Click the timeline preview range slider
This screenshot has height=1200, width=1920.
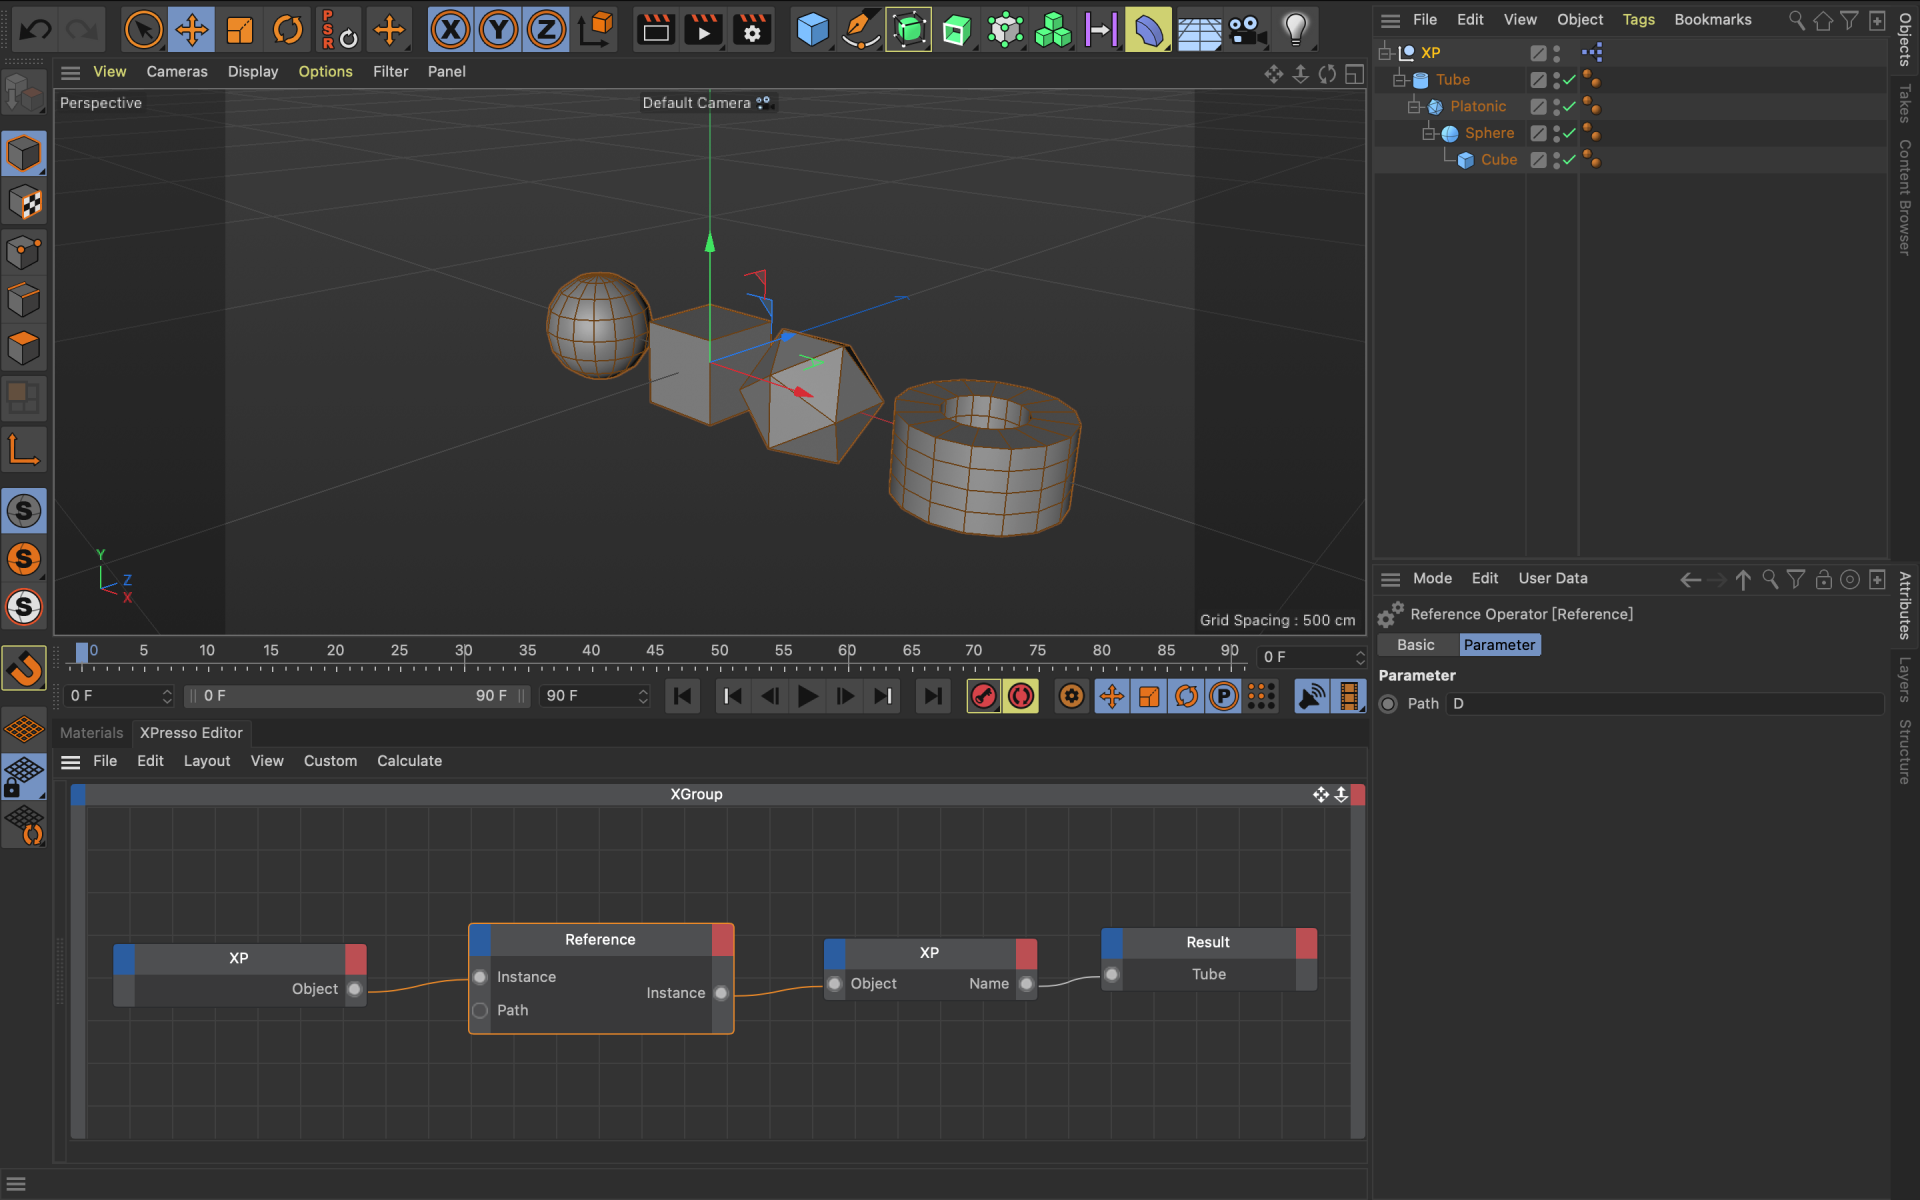tap(357, 696)
